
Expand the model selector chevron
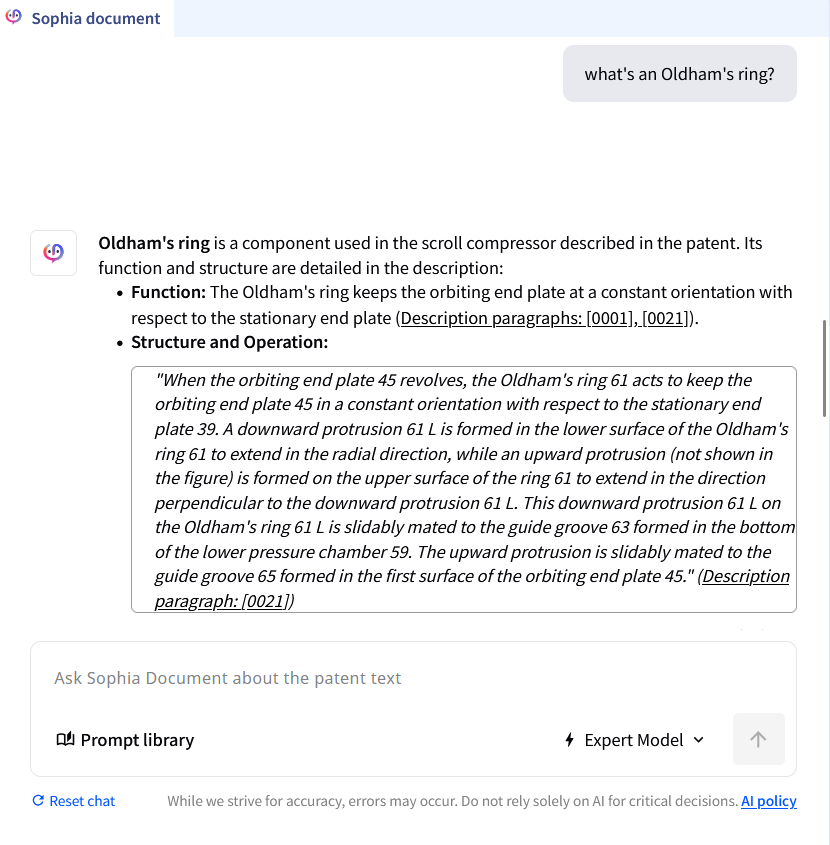coord(698,740)
